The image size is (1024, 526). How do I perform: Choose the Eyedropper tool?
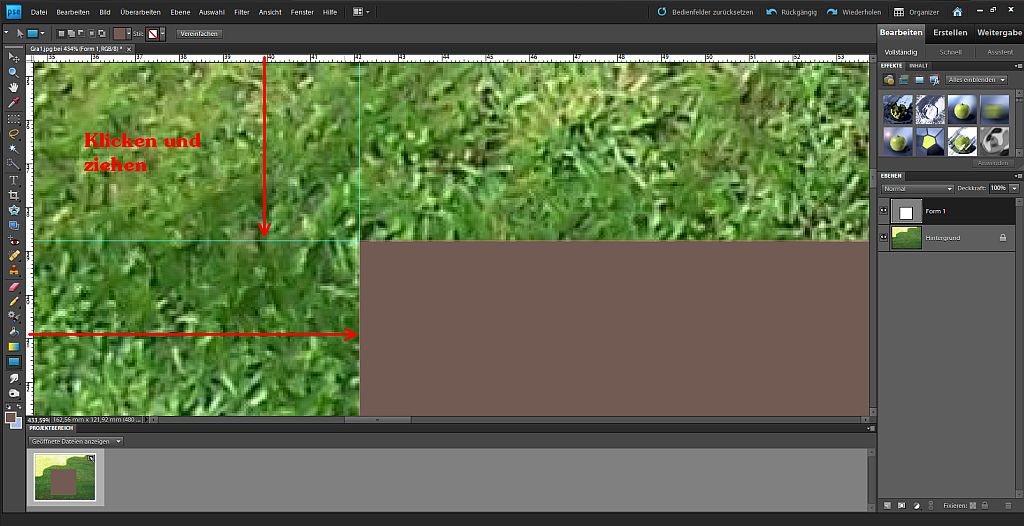click(x=13, y=103)
